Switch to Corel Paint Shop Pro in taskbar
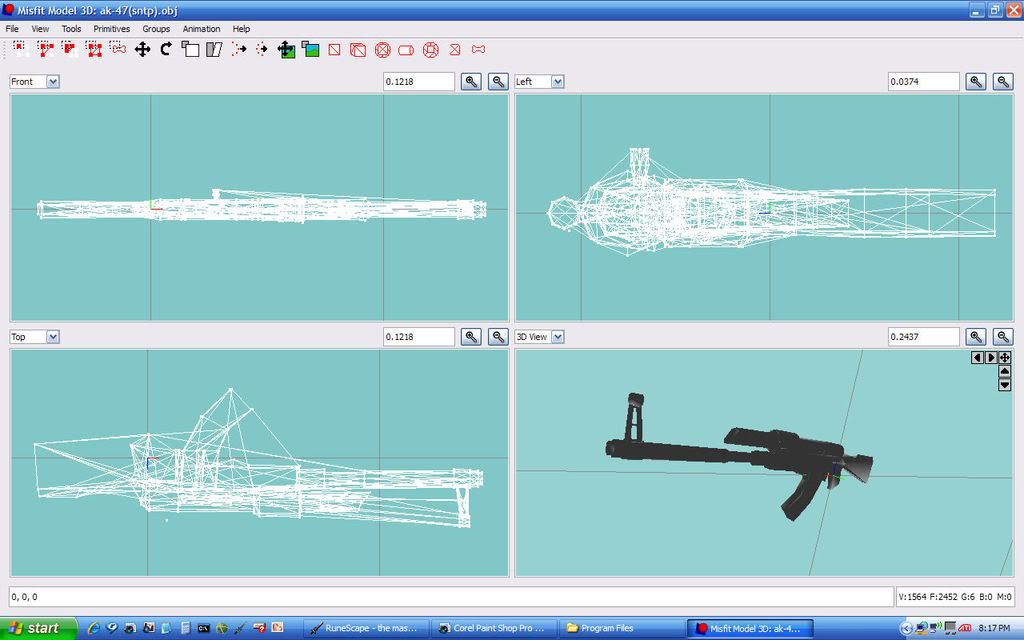1024x640 pixels. pyautogui.click(x=494, y=628)
